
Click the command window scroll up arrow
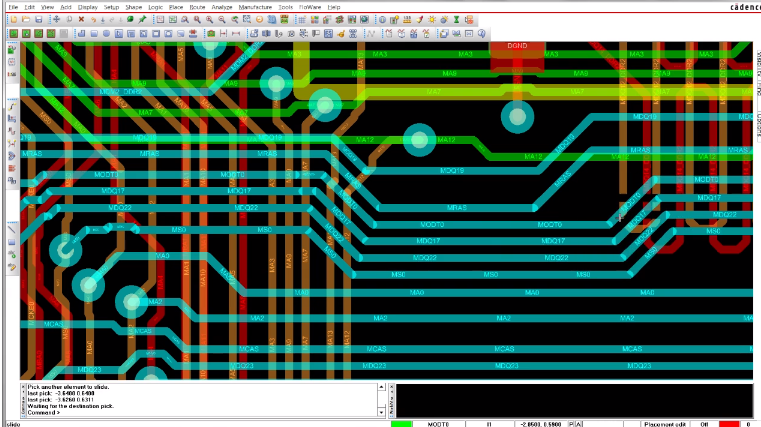pyautogui.click(x=381, y=387)
